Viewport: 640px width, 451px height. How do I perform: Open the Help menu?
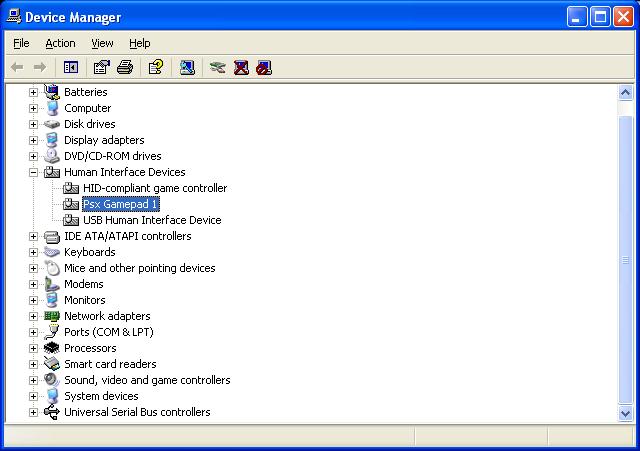point(140,43)
